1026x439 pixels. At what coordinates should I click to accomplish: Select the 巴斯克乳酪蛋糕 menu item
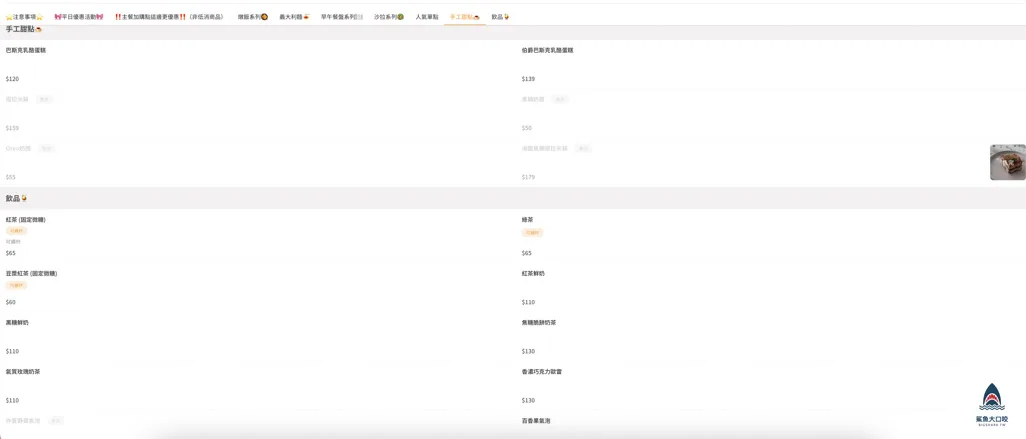point(26,50)
